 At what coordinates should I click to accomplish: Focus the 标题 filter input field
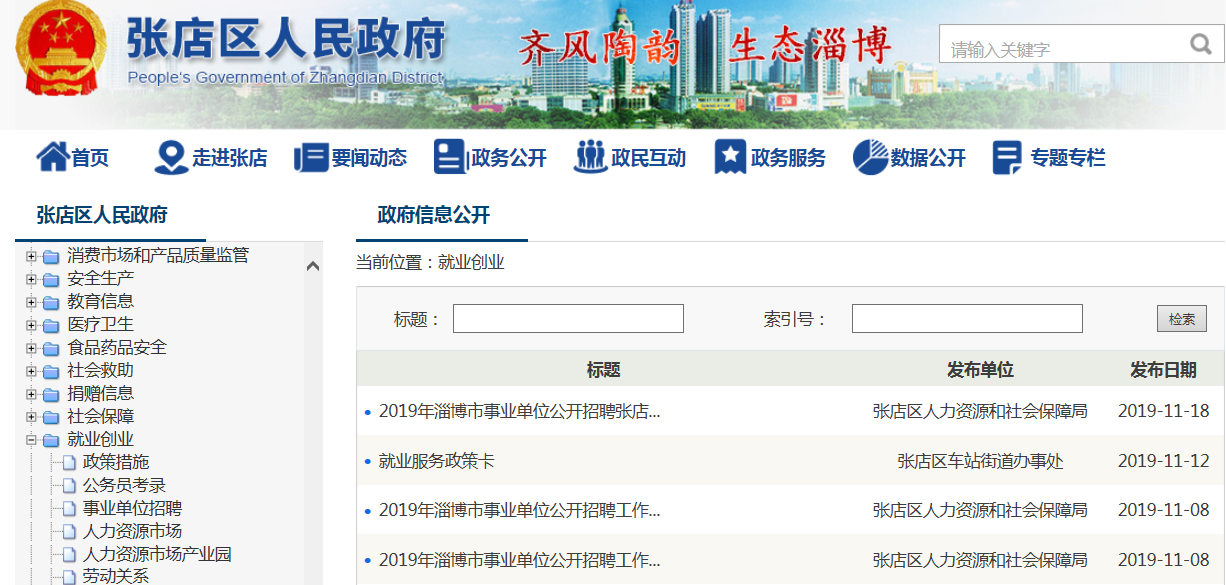(x=568, y=319)
